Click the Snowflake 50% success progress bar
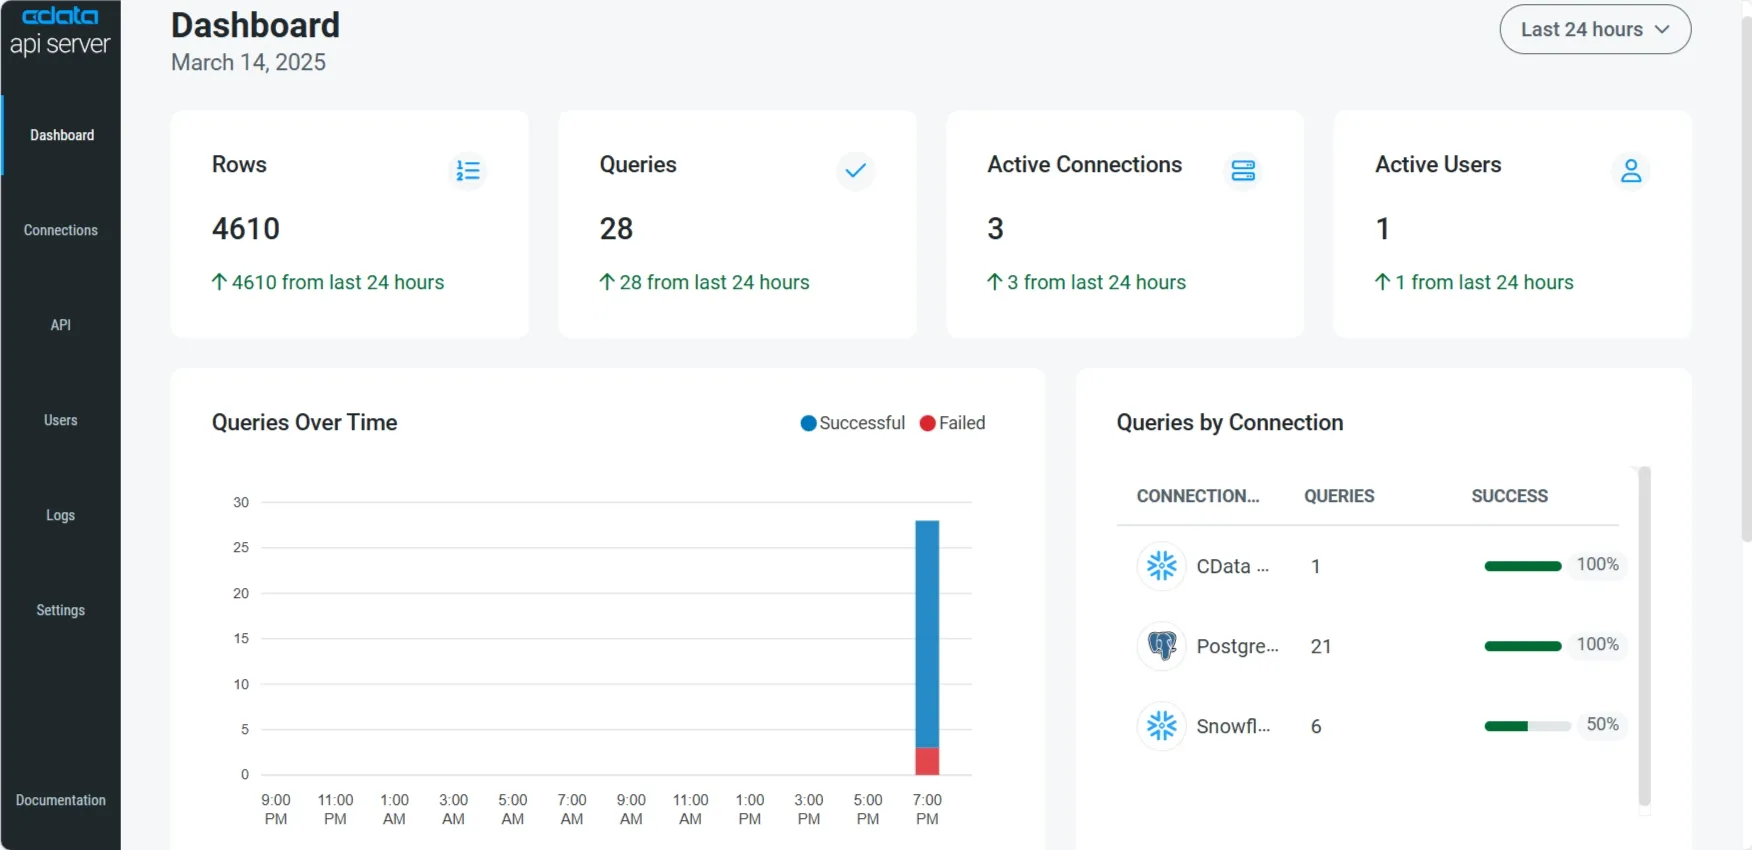Viewport: 1752px width, 850px height. coord(1527,726)
